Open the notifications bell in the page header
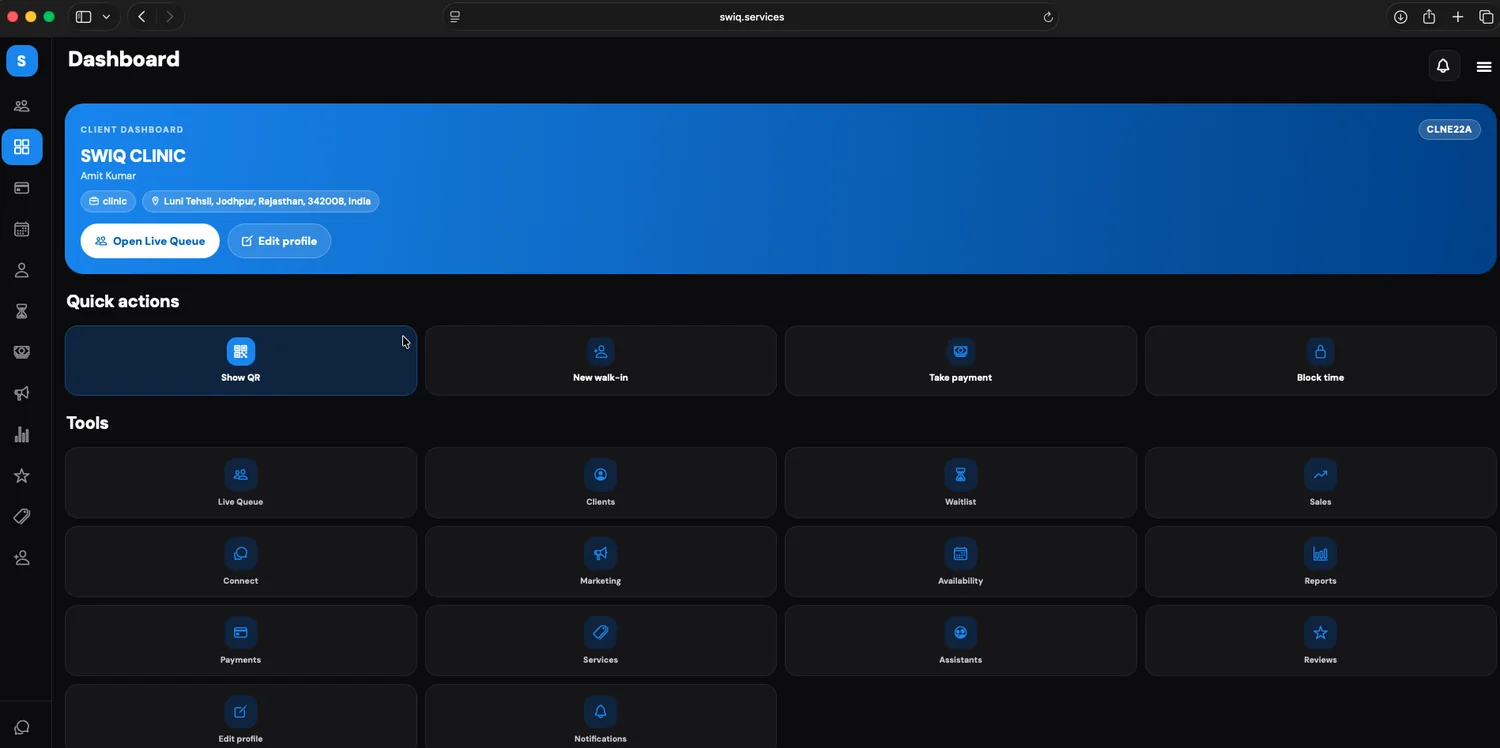1500x748 pixels. (x=1443, y=66)
